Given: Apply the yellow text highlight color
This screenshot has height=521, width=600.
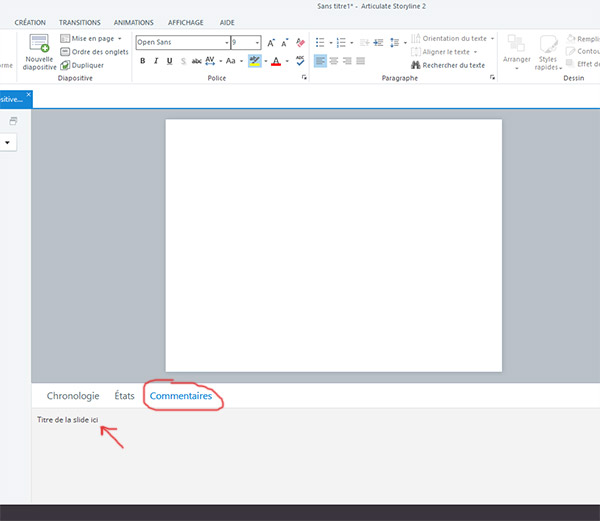Looking at the screenshot, I should [x=254, y=61].
